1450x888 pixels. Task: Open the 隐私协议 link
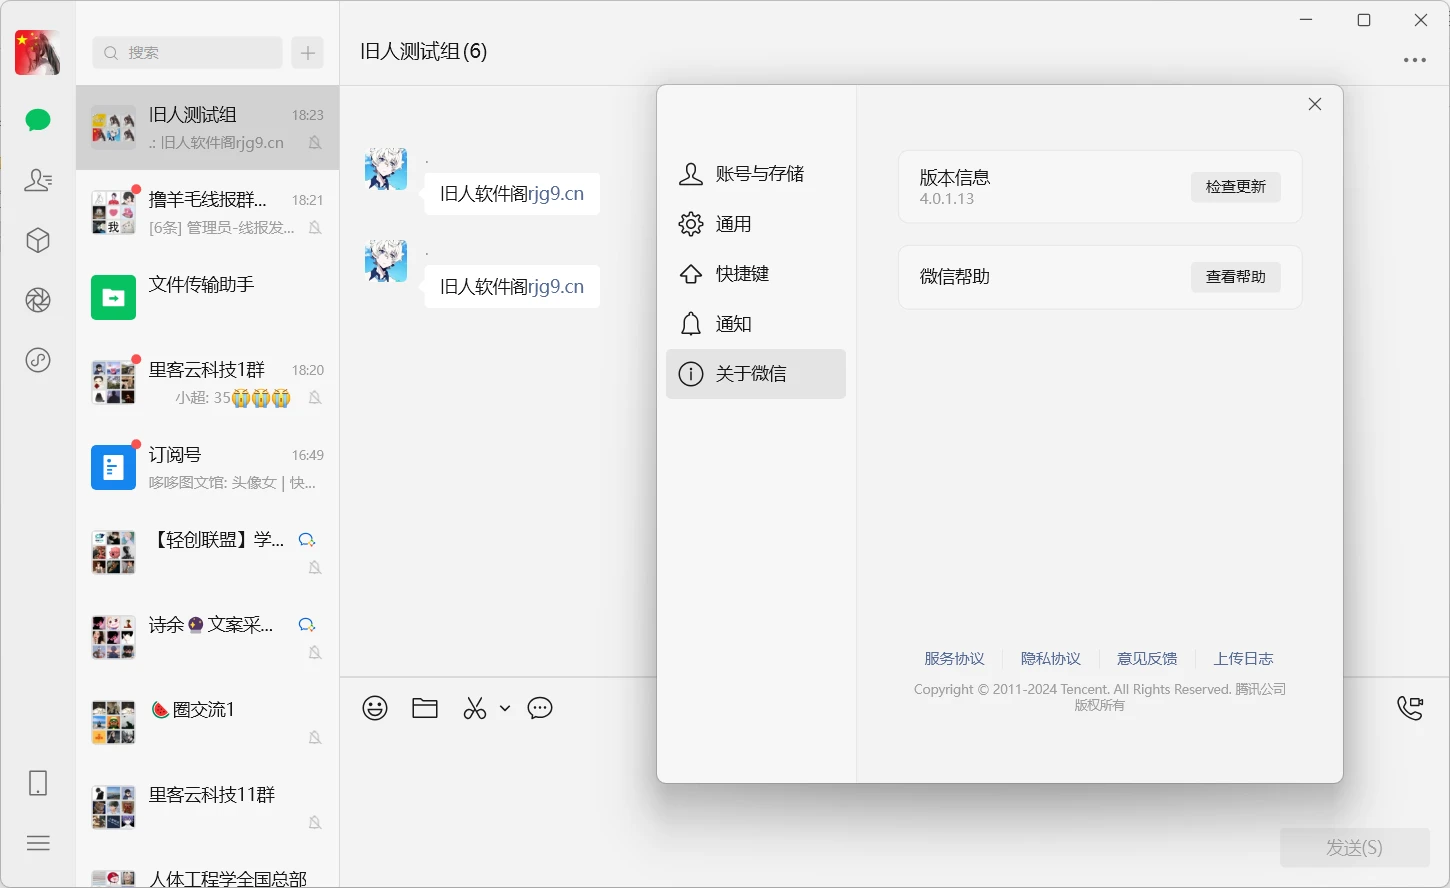(1051, 659)
